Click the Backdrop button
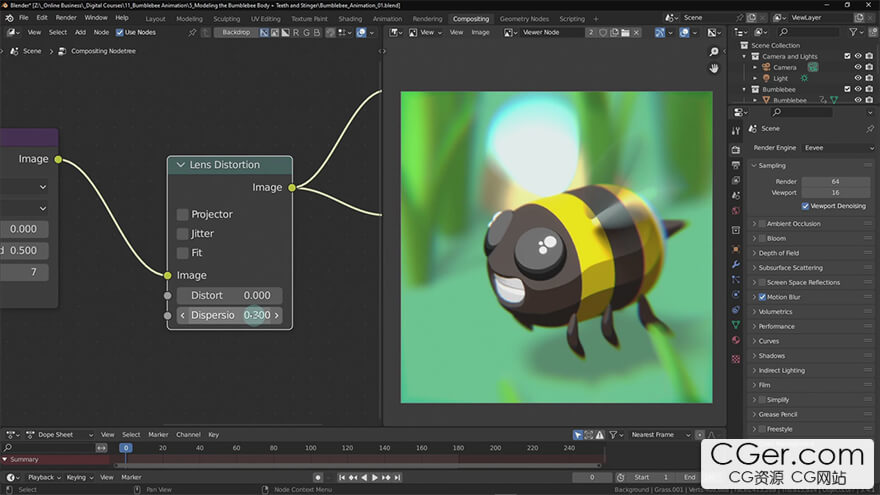The width and height of the screenshot is (880, 495). pyautogui.click(x=236, y=32)
